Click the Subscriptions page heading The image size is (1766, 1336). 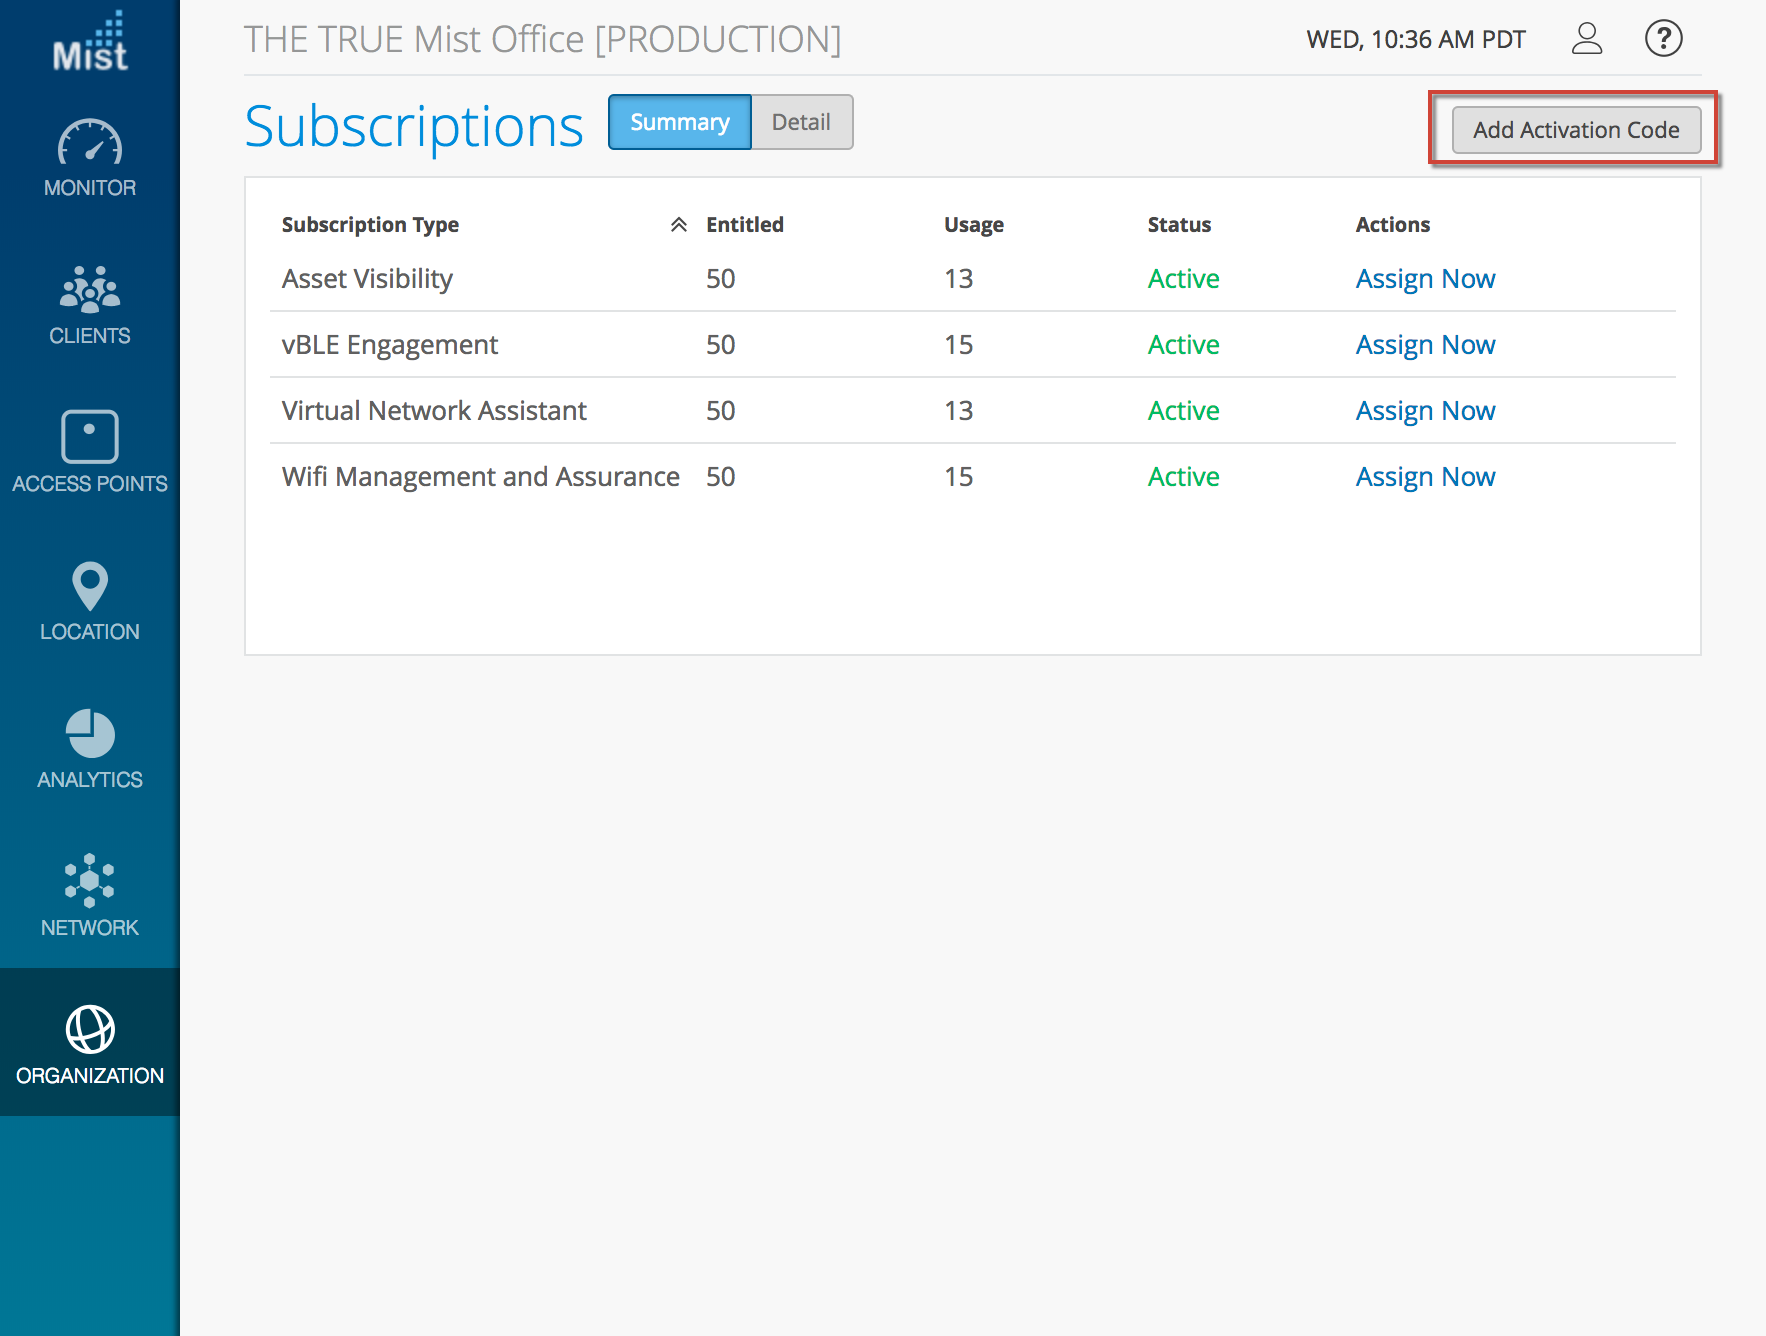[x=414, y=127]
